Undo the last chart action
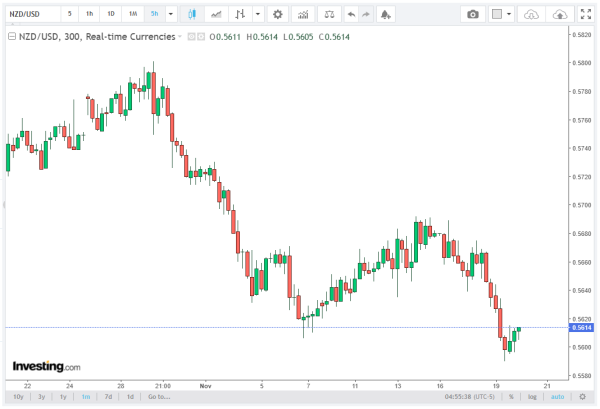The height and width of the screenshot is (409, 600). pos(349,15)
